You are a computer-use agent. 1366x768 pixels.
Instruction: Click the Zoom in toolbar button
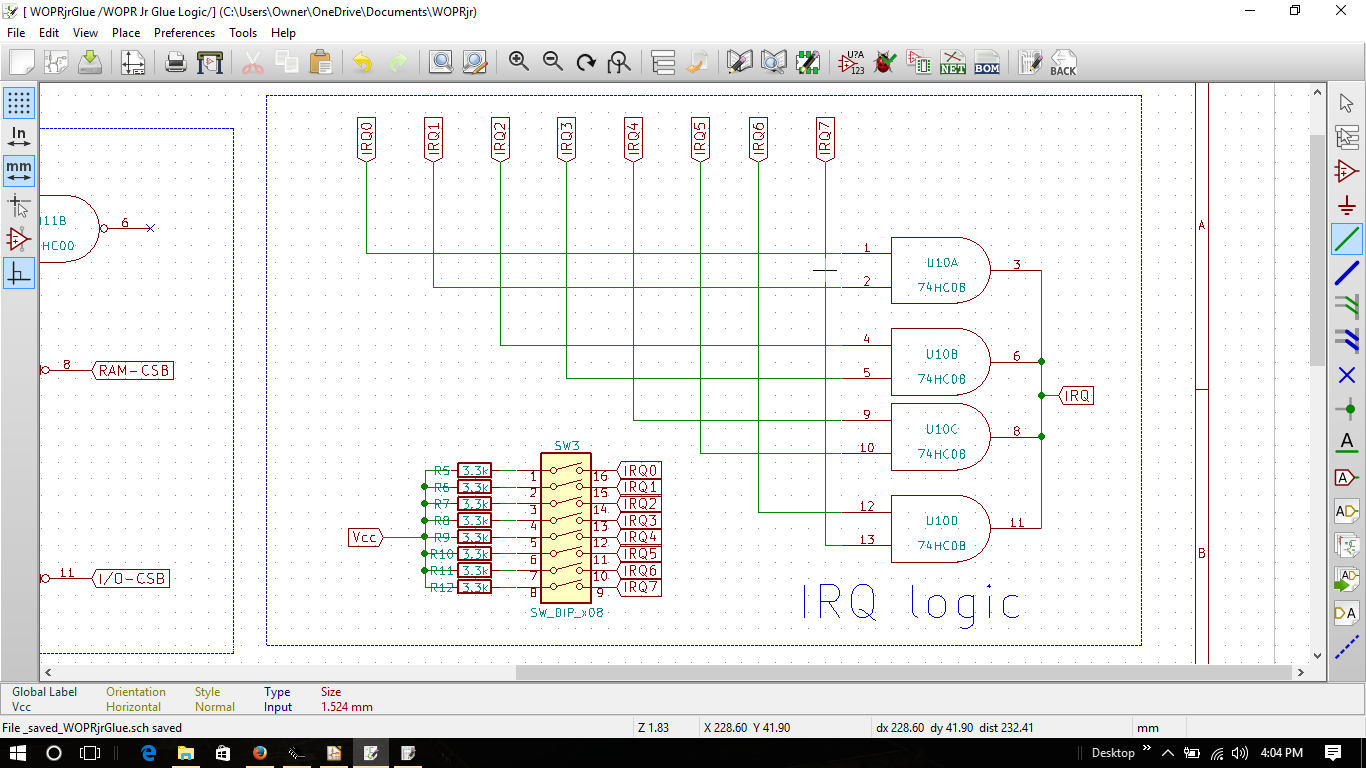click(x=519, y=62)
